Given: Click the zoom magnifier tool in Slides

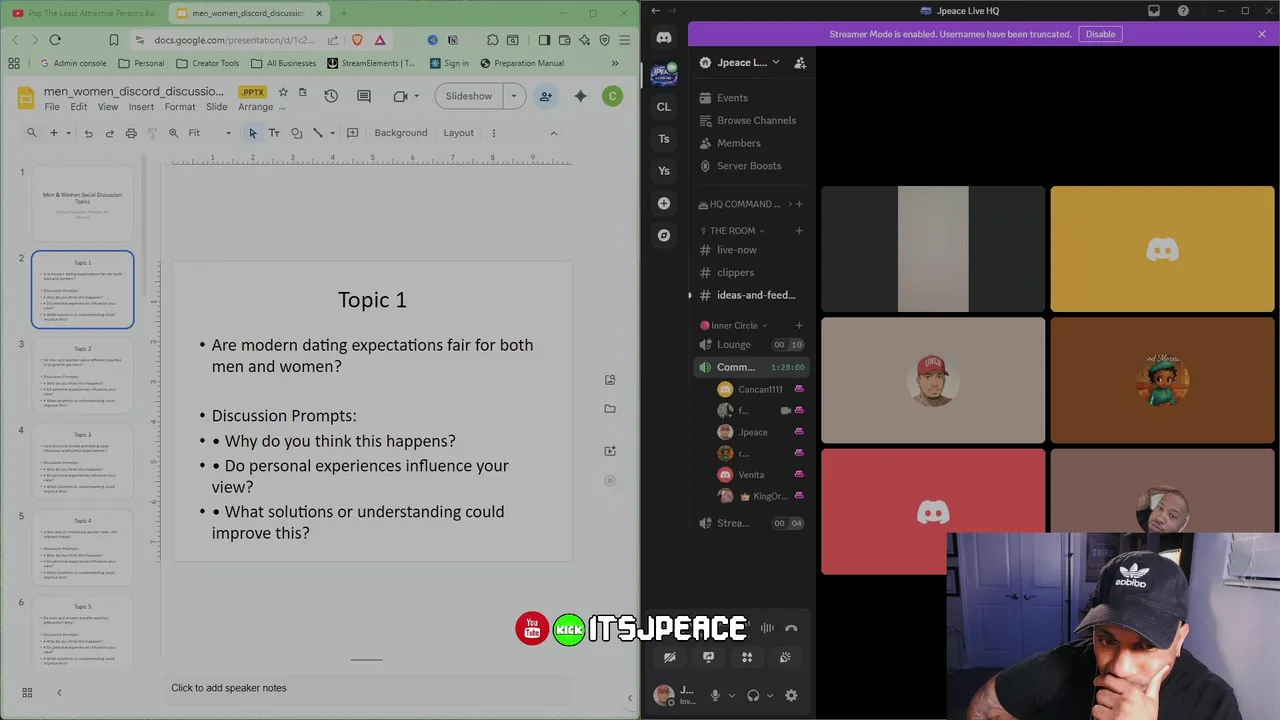Looking at the screenshot, I should tap(174, 133).
